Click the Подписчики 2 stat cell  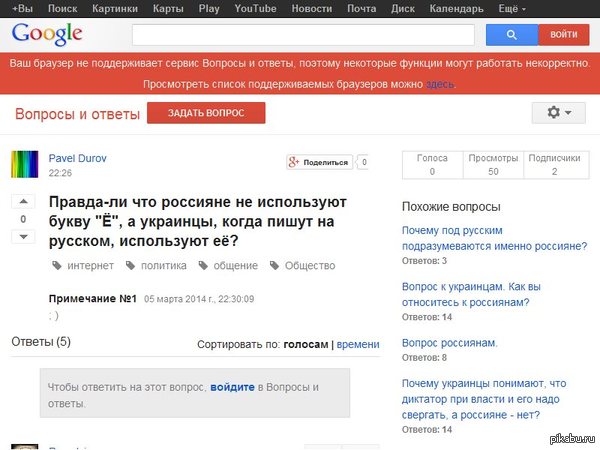pos(556,165)
